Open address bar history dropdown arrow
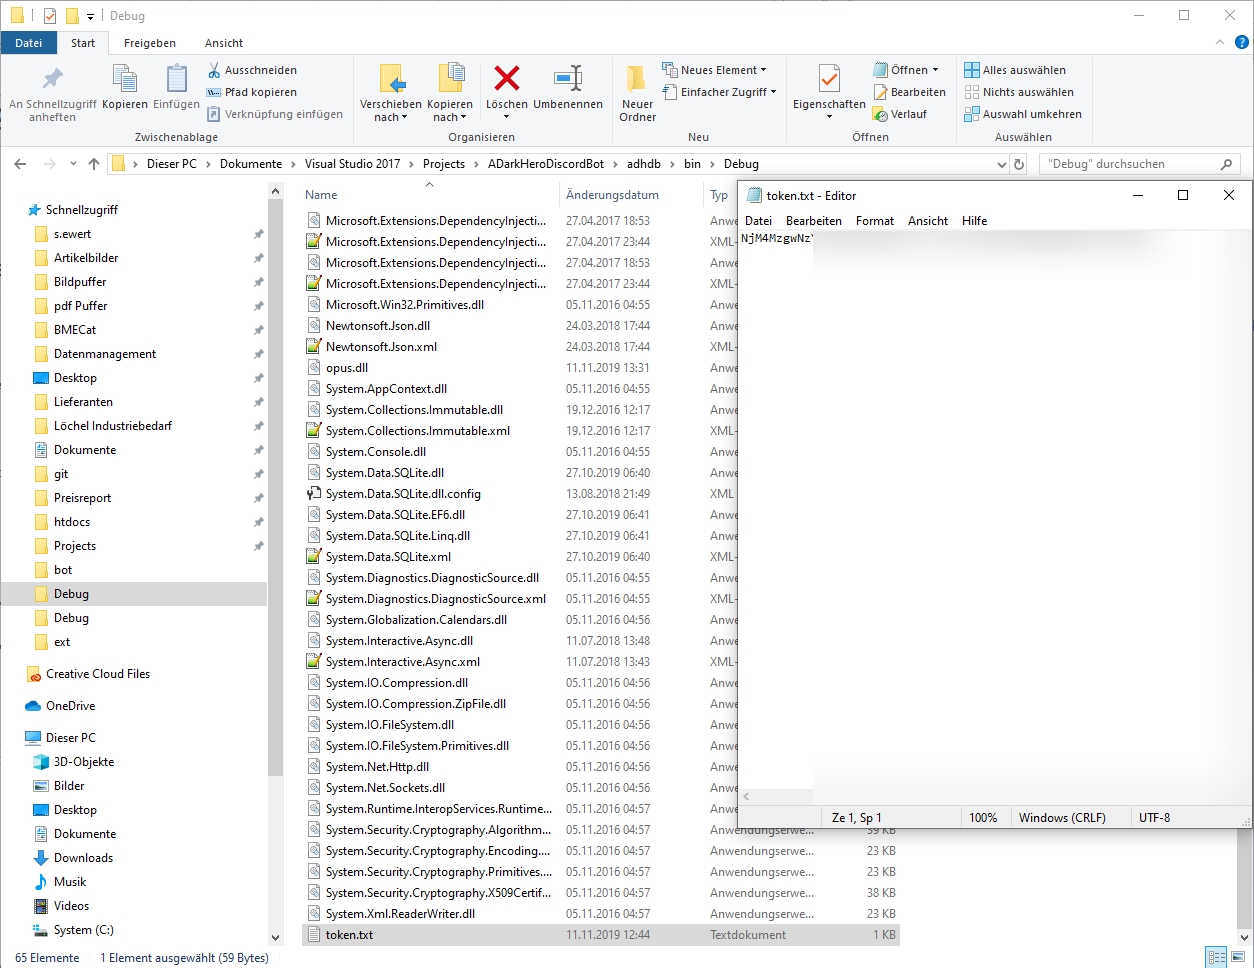Viewport: 1254px width, 968px height. (1002, 164)
